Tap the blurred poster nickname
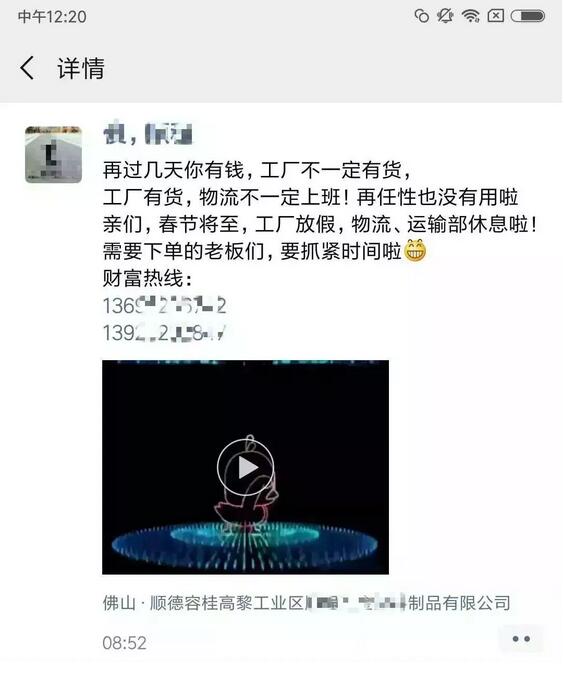The width and height of the screenshot is (564, 676). (147, 134)
